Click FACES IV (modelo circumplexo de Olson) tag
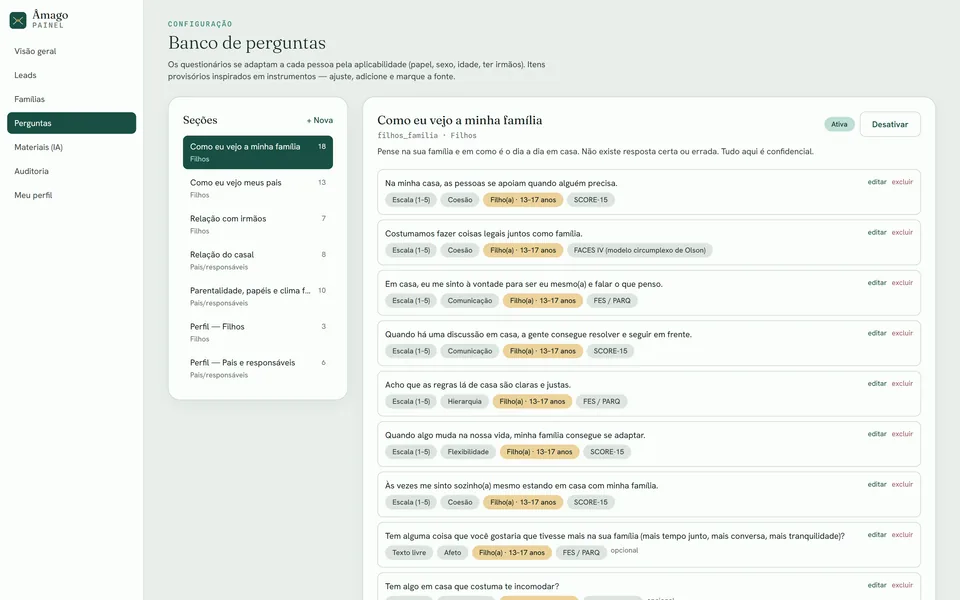 pyautogui.click(x=639, y=250)
